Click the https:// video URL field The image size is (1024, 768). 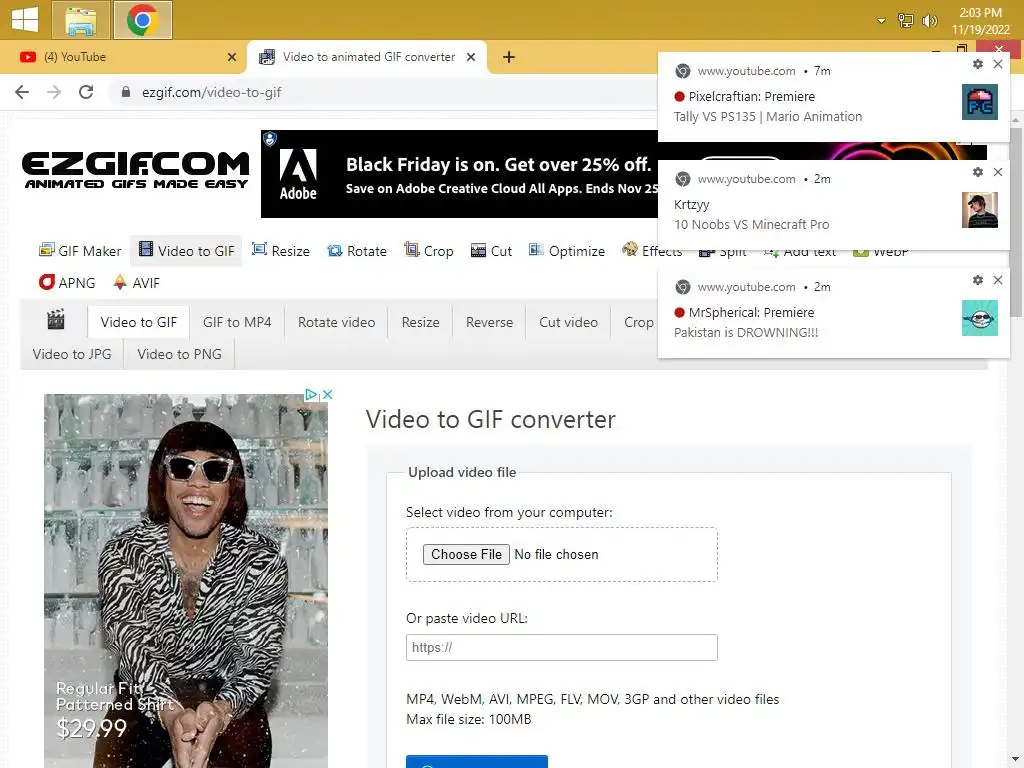click(562, 647)
